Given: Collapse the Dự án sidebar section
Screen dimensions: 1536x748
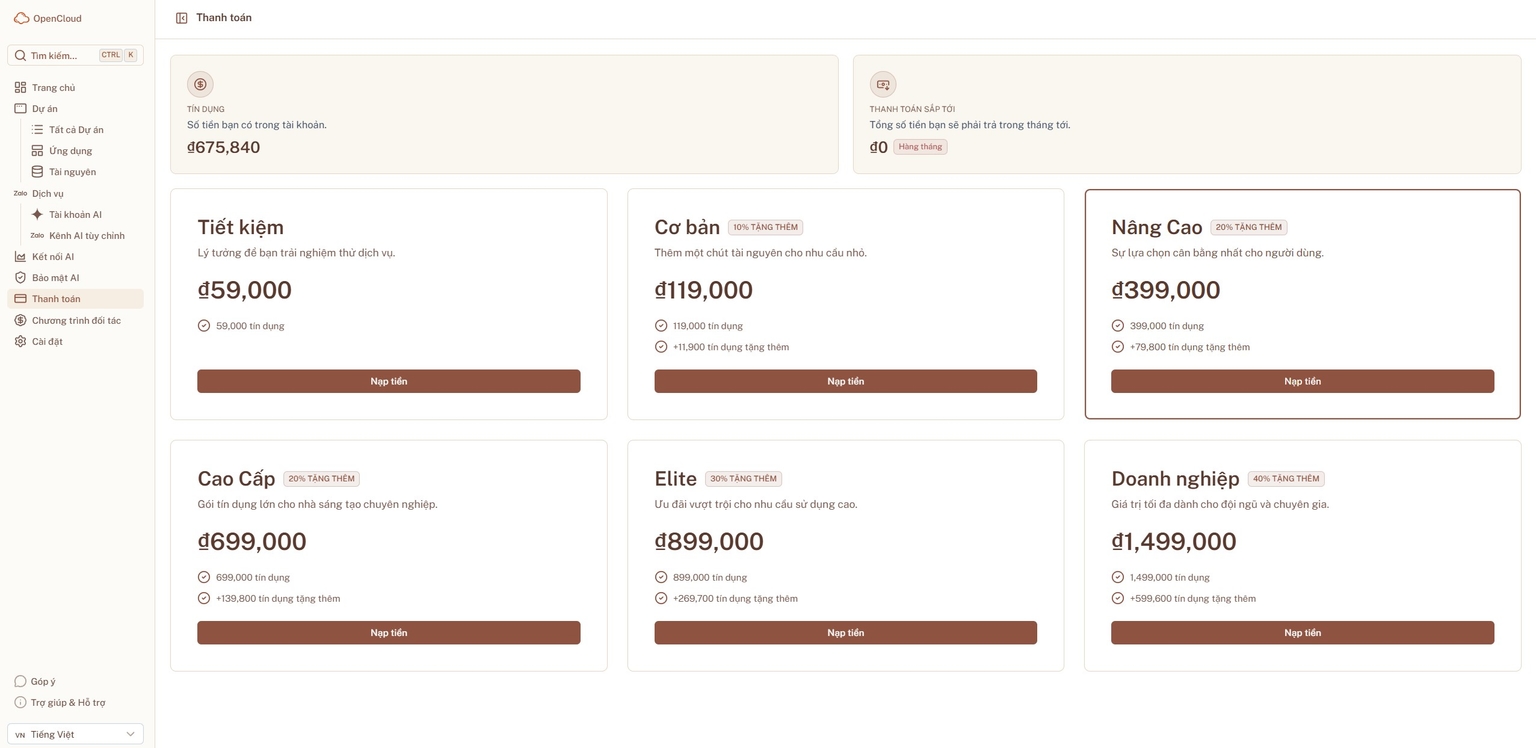Looking at the screenshot, I should (x=45, y=109).
